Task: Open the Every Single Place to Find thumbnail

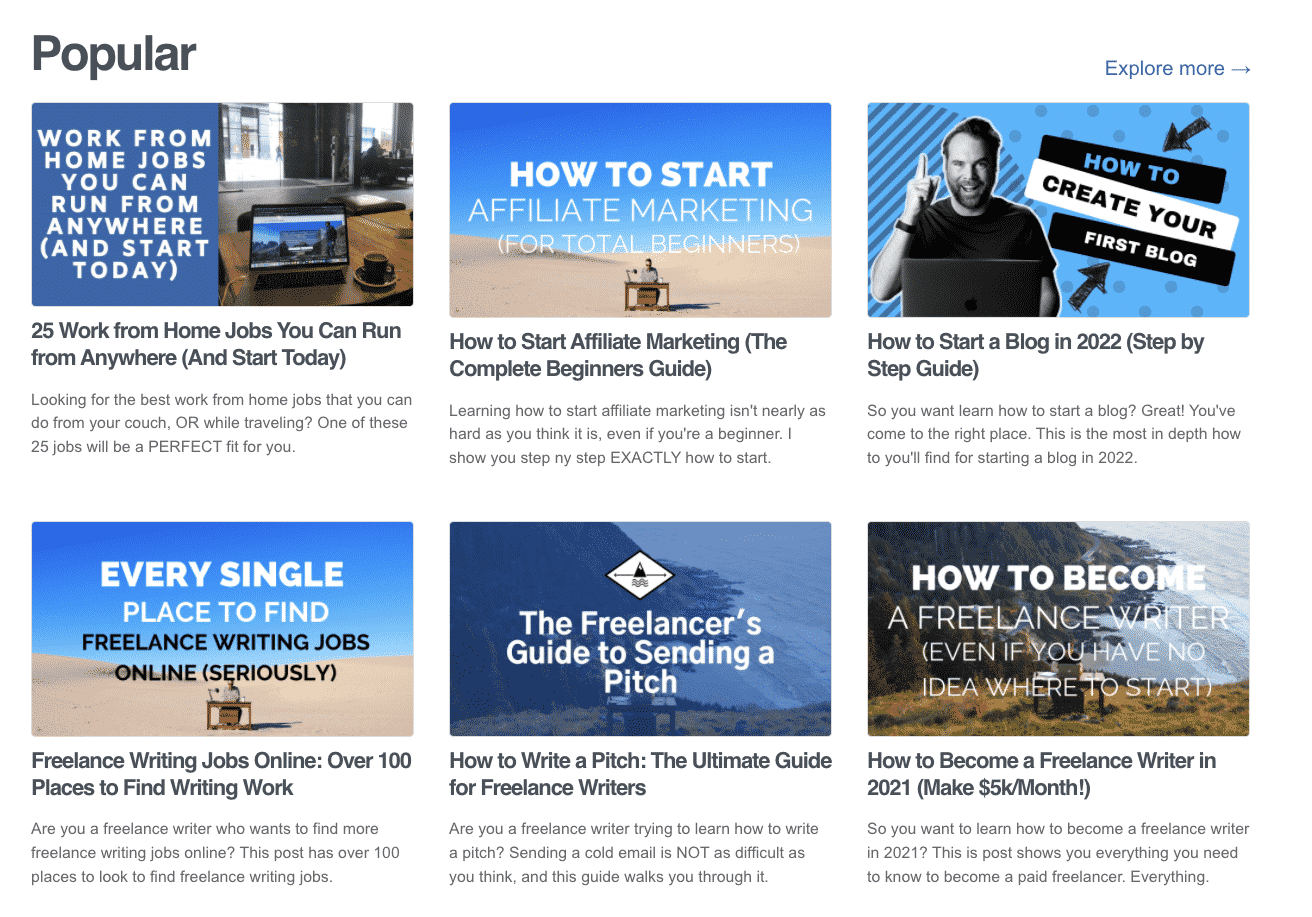Action: tap(222, 629)
